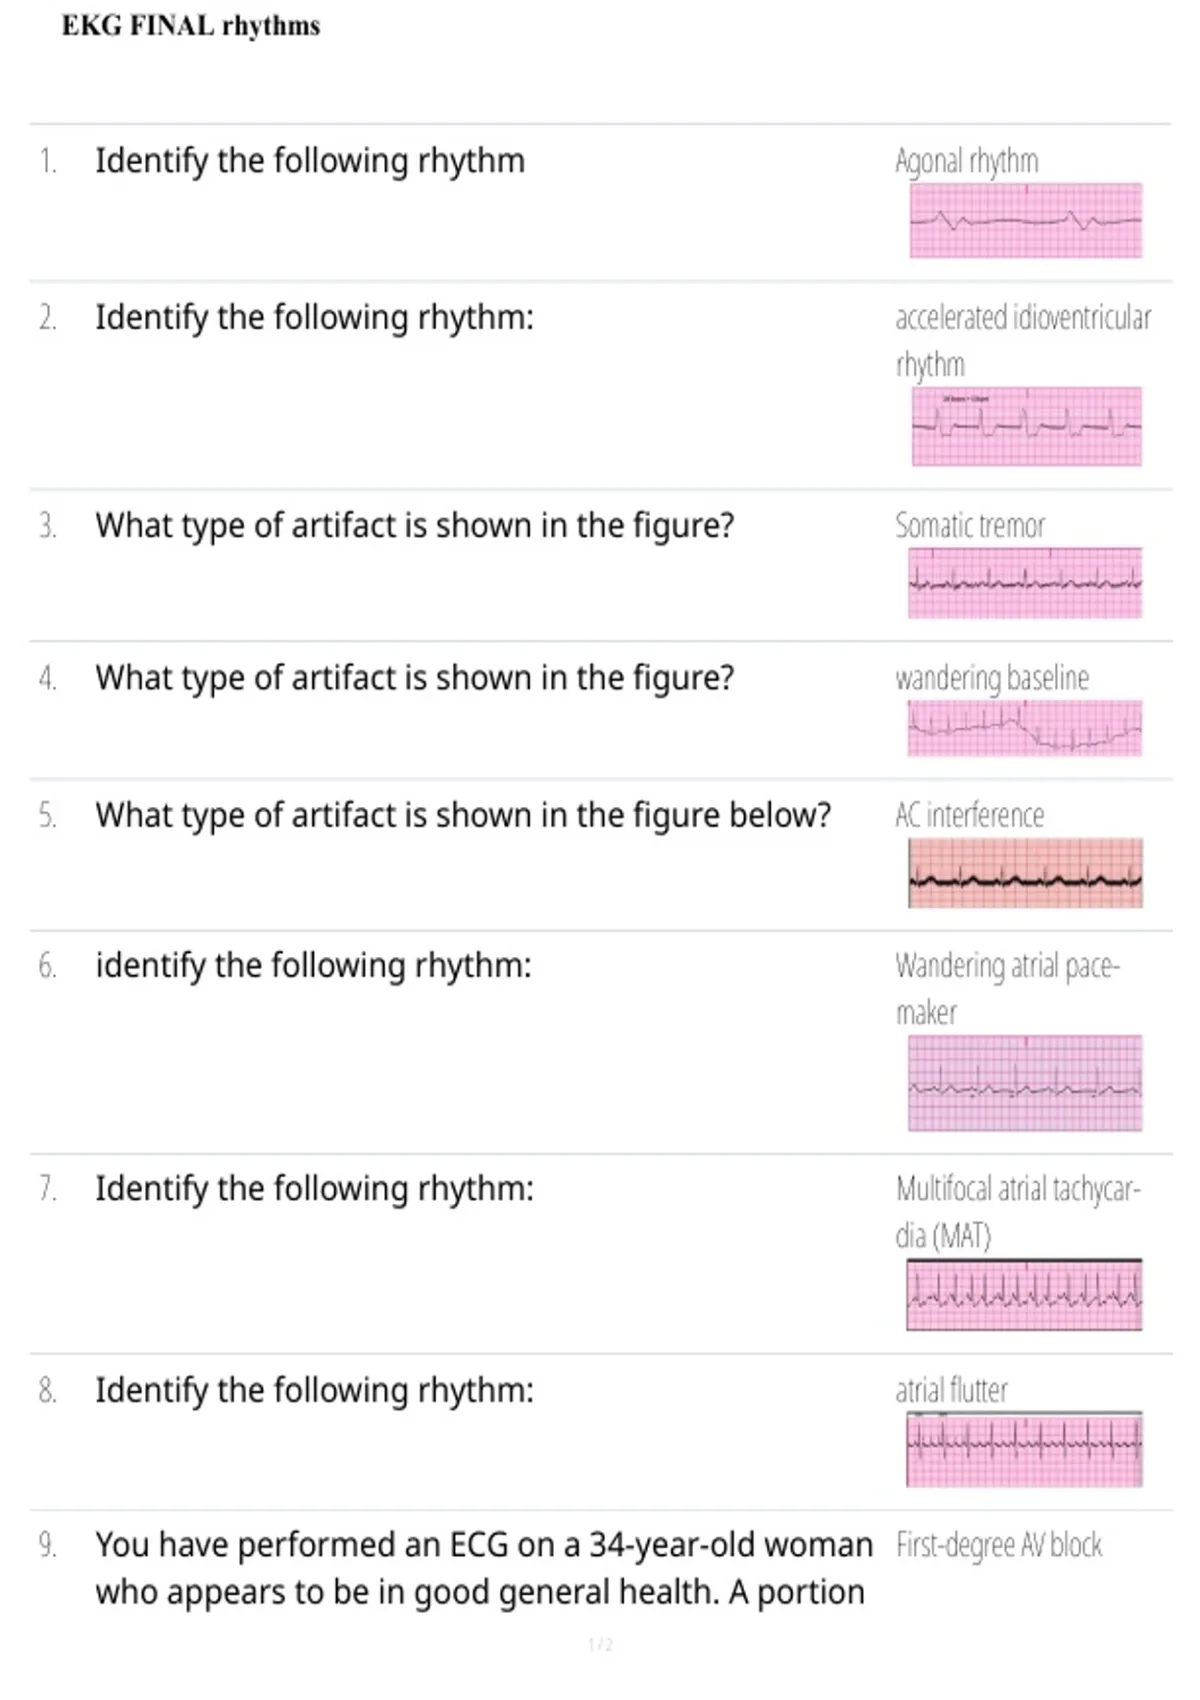Select the Somatic tremor answer label
The height and width of the screenshot is (1700, 1200).
[x=970, y=525]
